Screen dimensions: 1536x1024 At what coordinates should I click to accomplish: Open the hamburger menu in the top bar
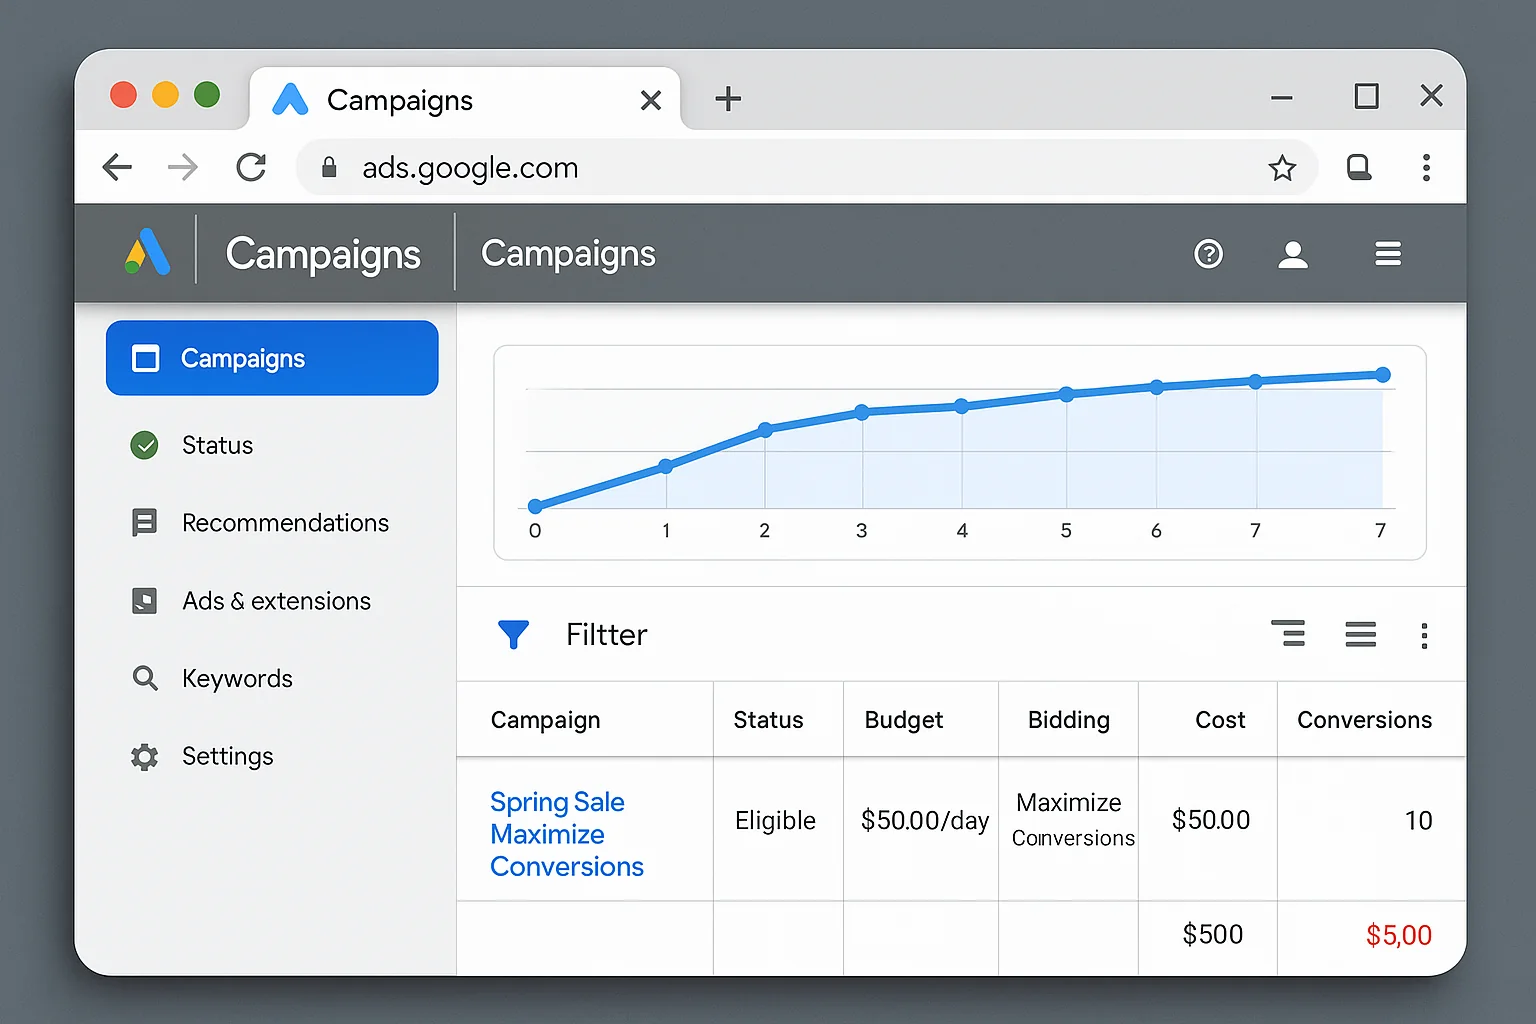point(1388,254)
